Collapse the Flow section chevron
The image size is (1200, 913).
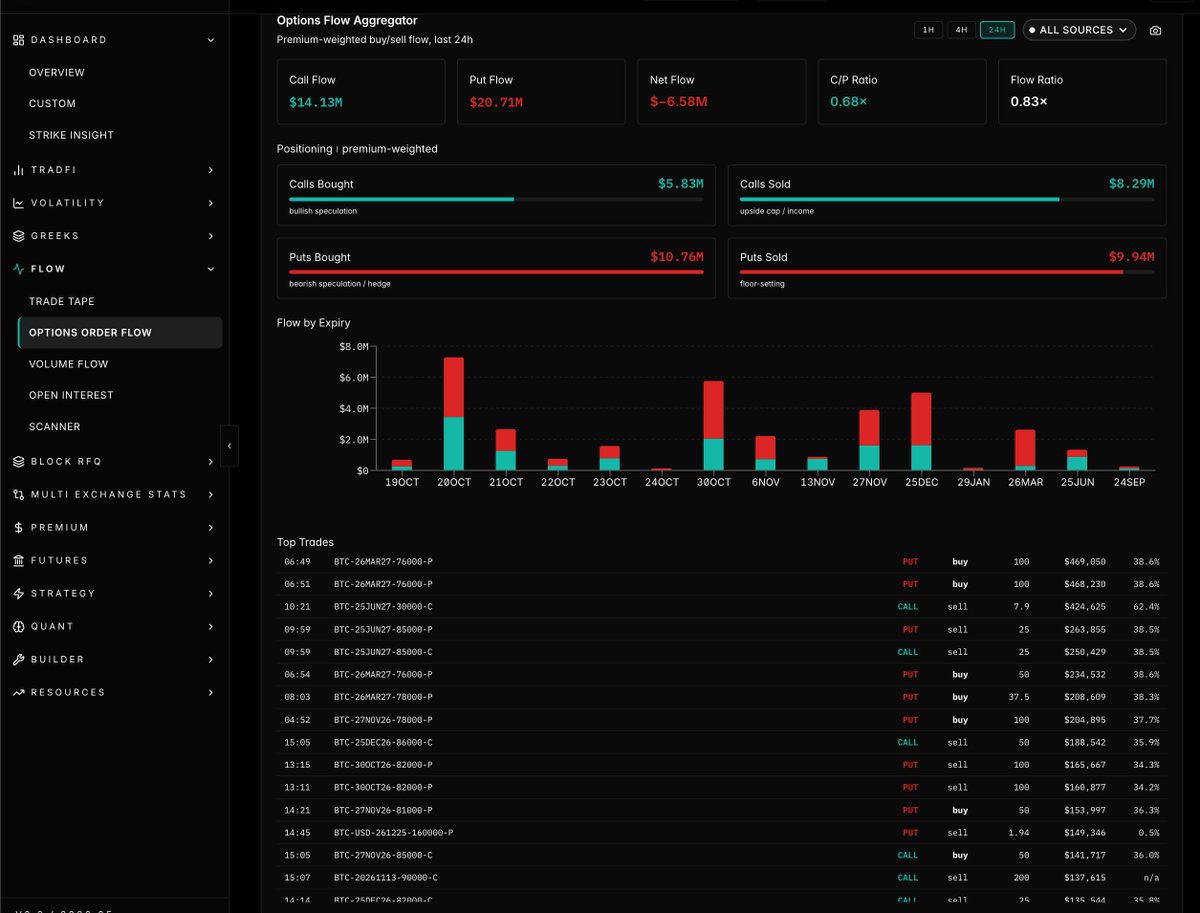pos(210,269)
